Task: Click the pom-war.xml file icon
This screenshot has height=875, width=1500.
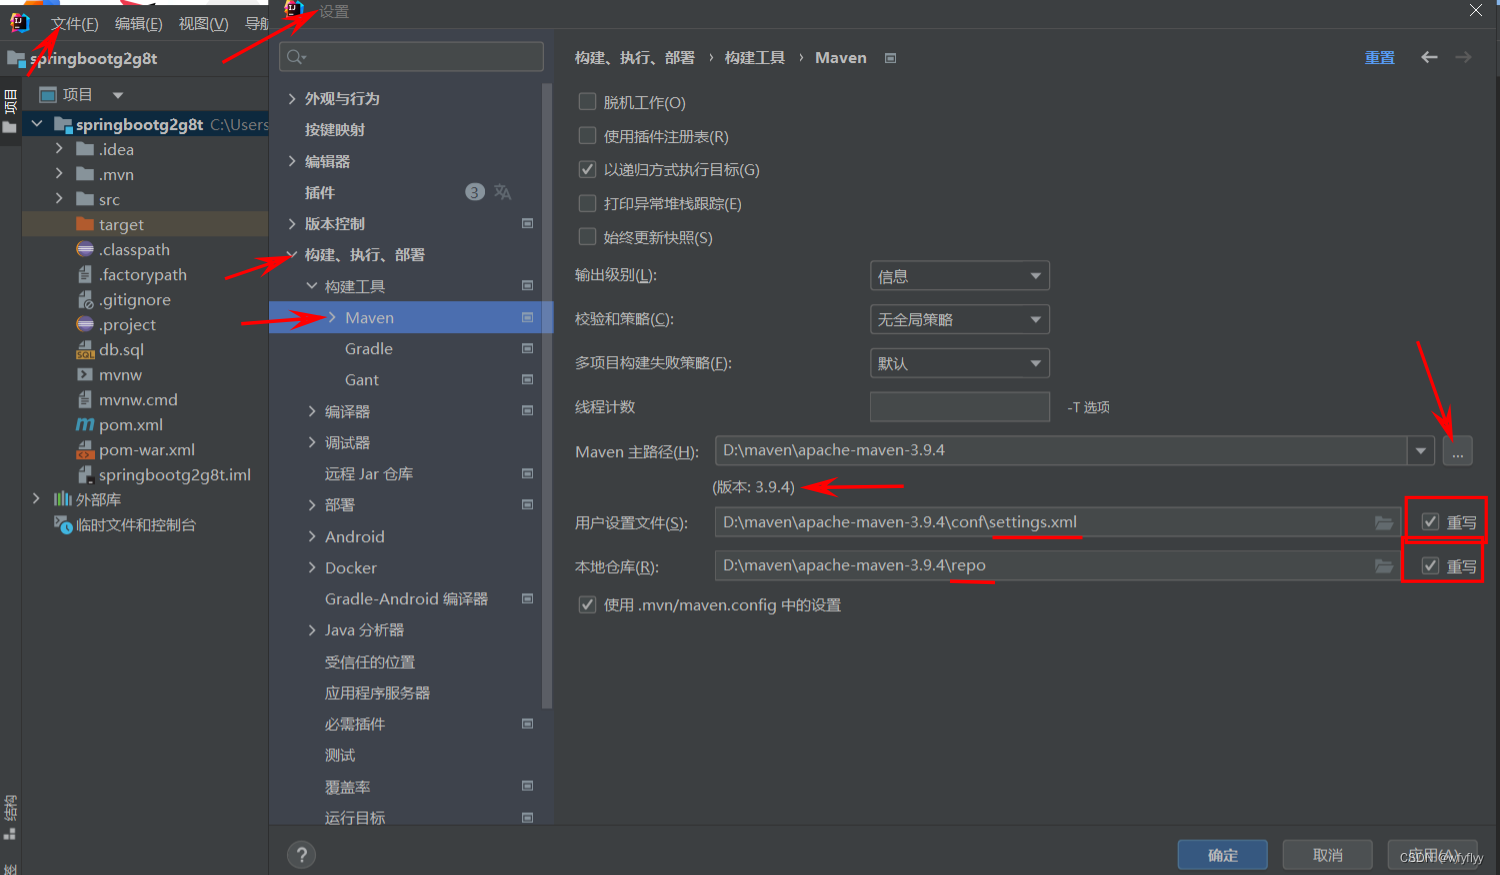Action: pyautogui.click(x=85, y=450)
